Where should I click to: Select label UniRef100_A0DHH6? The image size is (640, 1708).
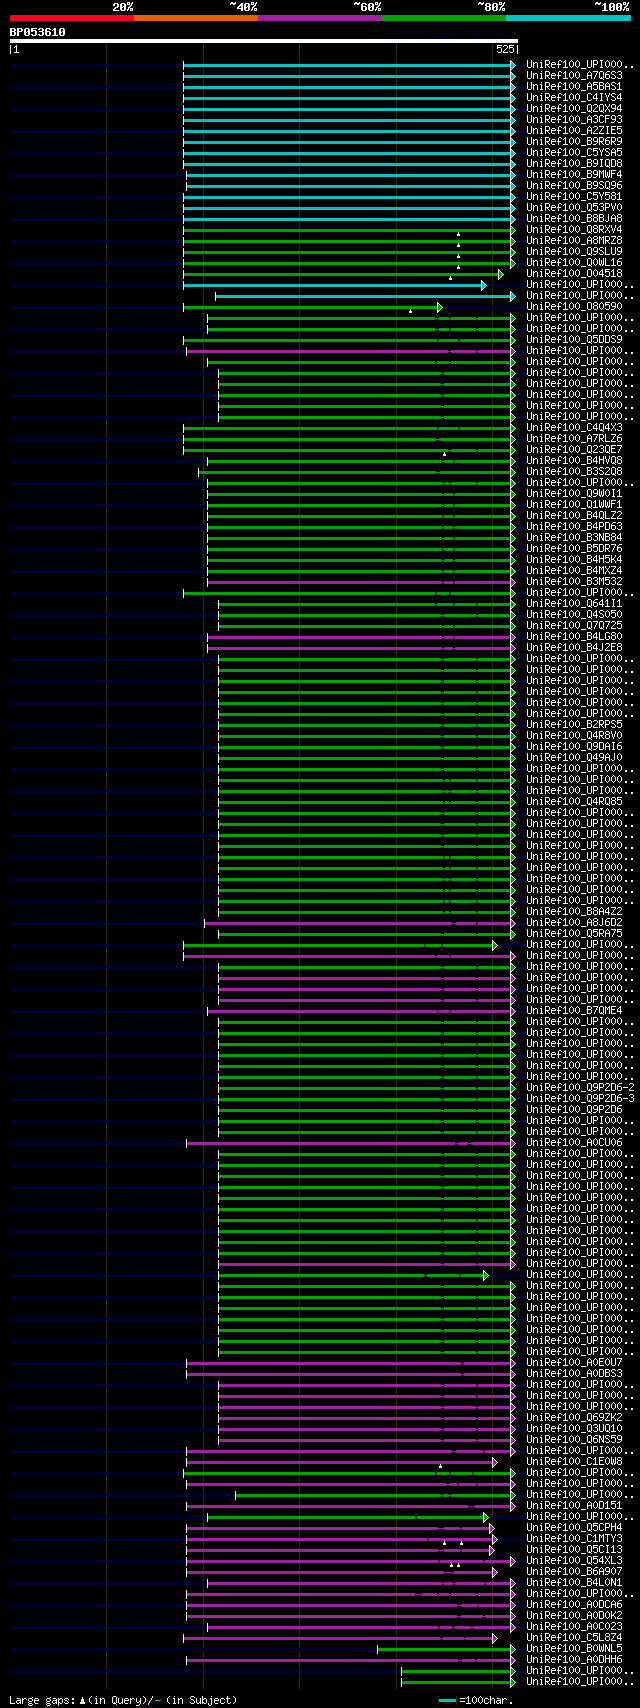coord(574,1659)
